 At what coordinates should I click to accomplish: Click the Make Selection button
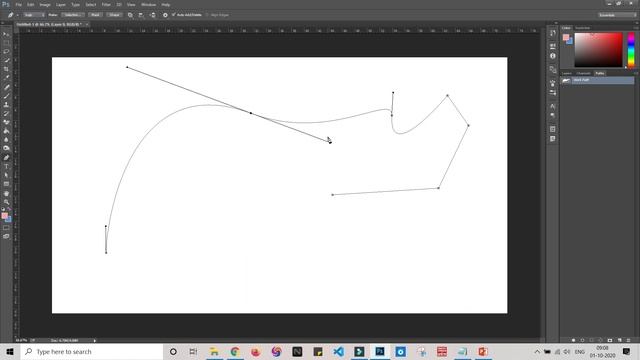73,15
